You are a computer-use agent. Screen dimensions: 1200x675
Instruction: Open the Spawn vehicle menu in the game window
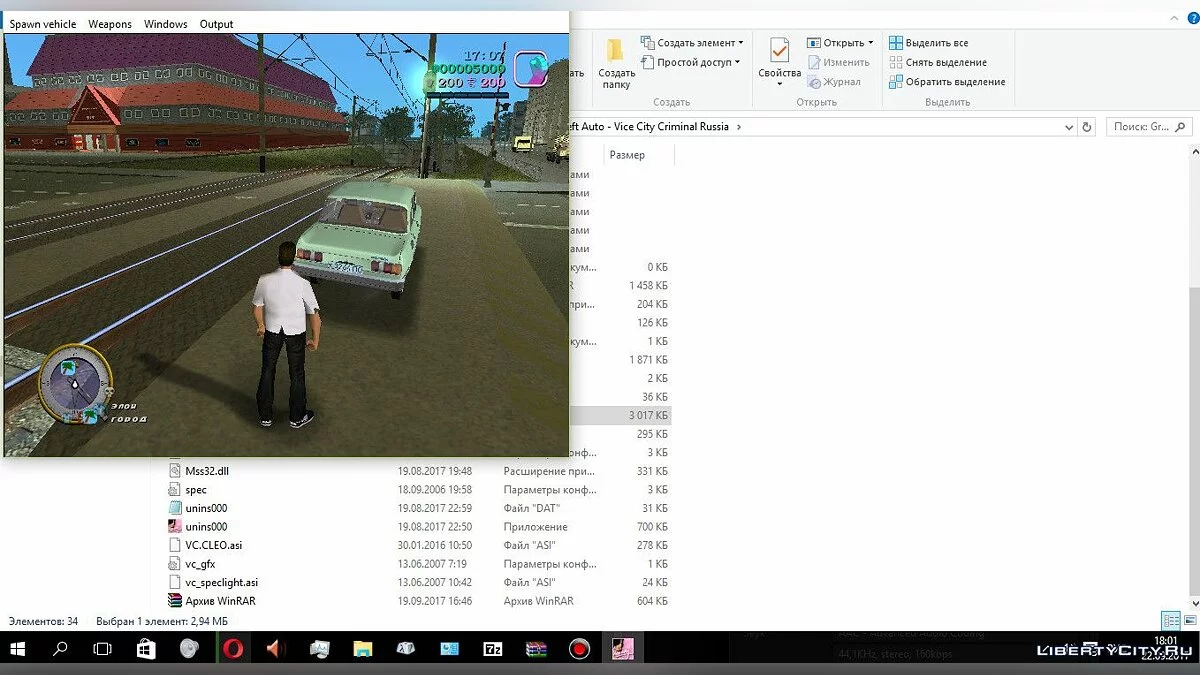(42, 23)
